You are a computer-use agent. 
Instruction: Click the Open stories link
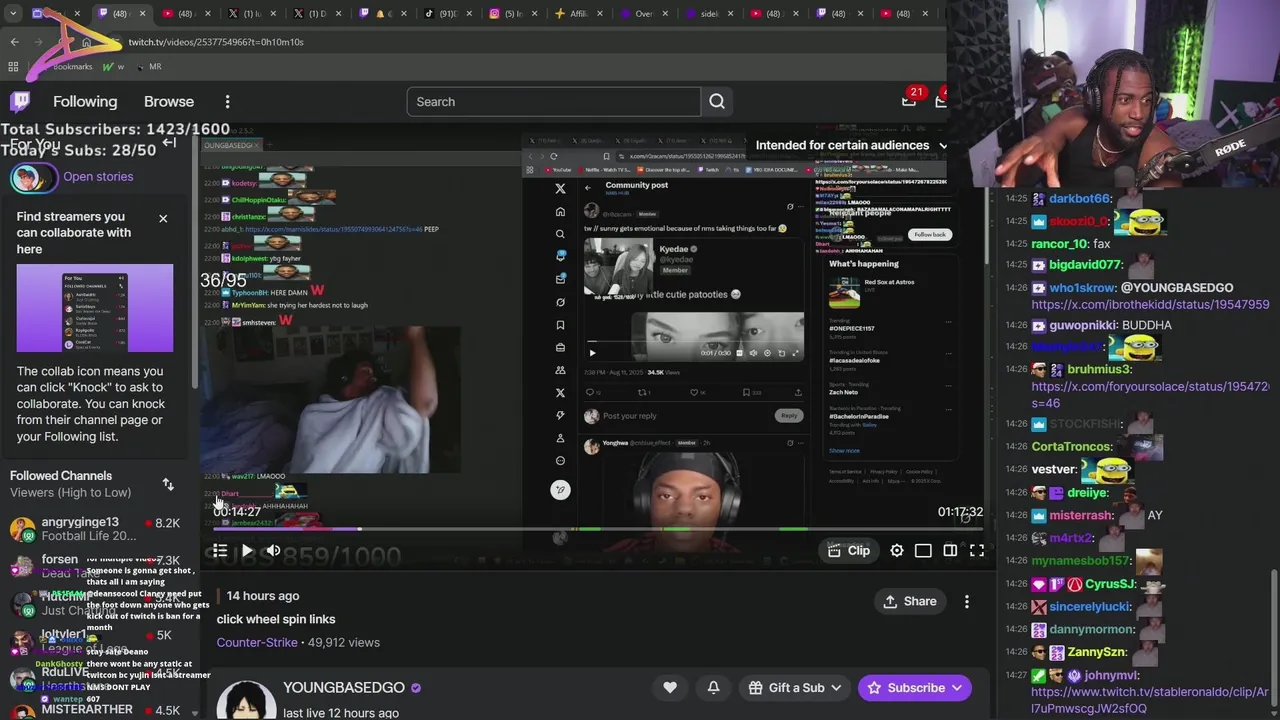click(x=98, y=176)
